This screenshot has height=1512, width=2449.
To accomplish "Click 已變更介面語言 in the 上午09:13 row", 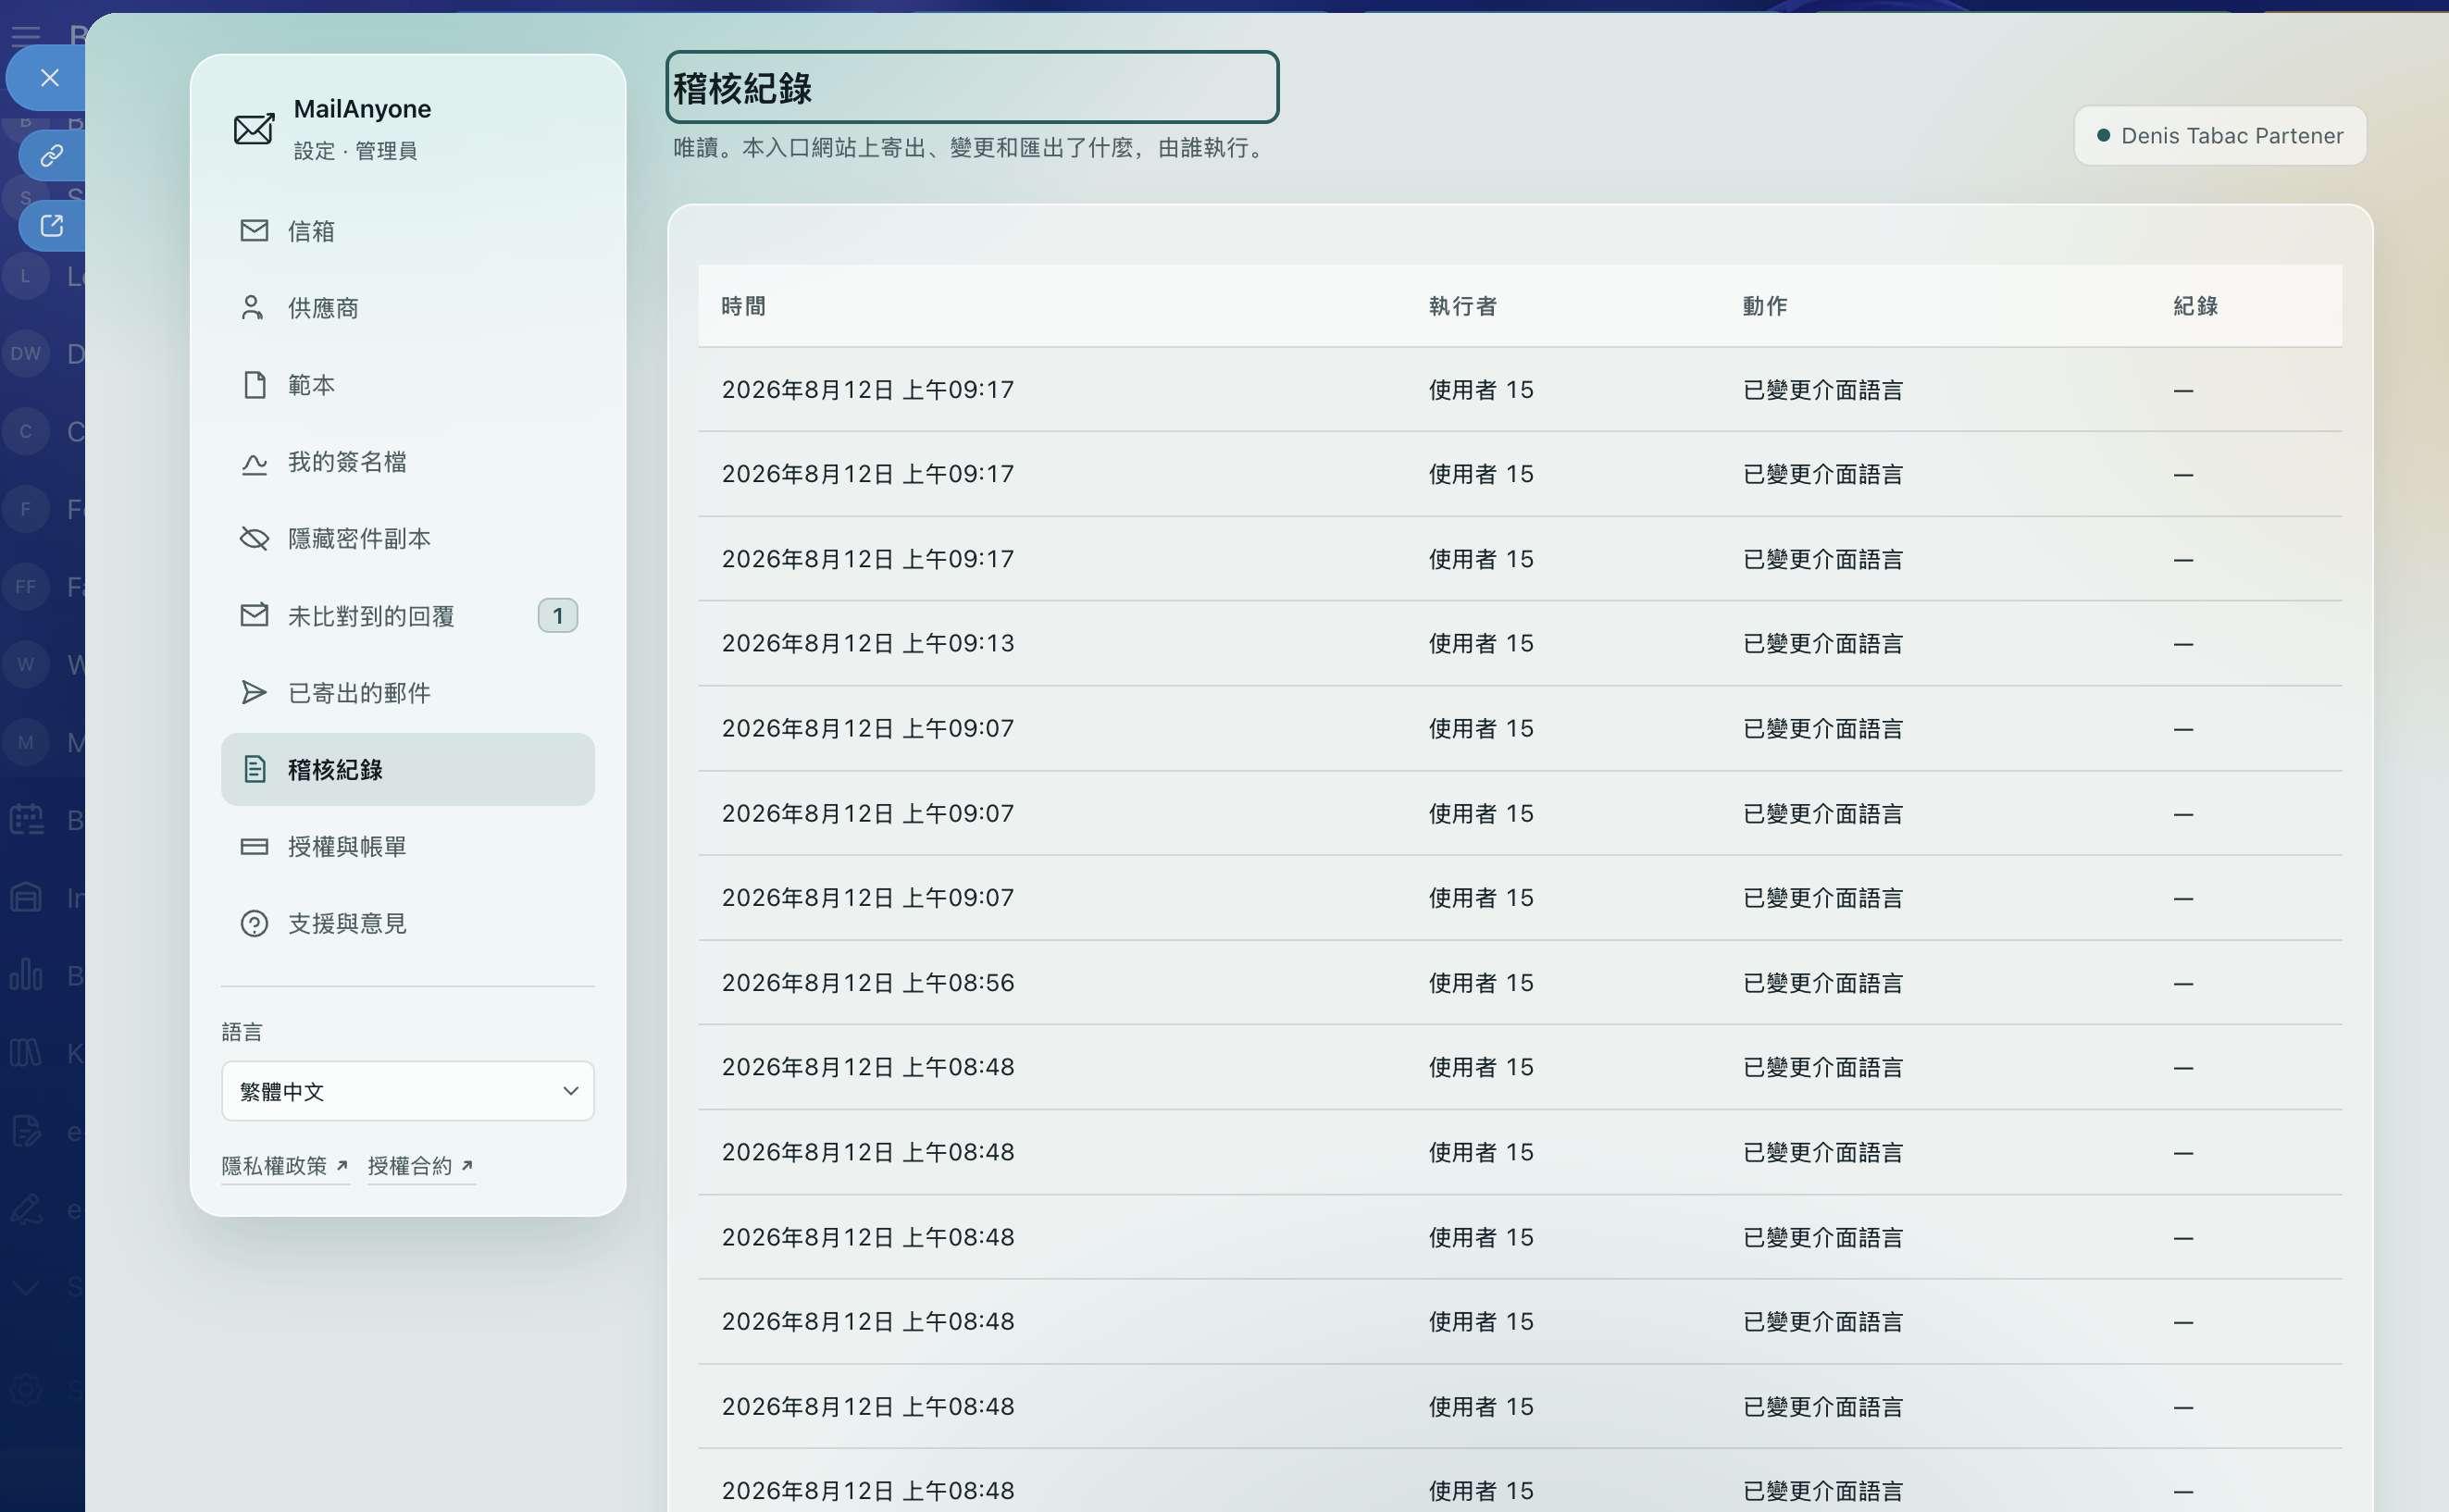I will point(1823,643).
